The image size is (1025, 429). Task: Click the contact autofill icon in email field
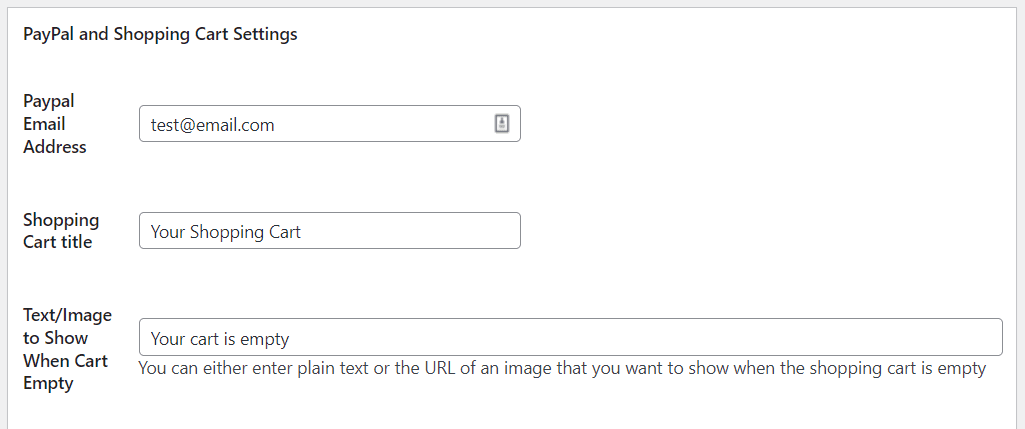point(502,123)
